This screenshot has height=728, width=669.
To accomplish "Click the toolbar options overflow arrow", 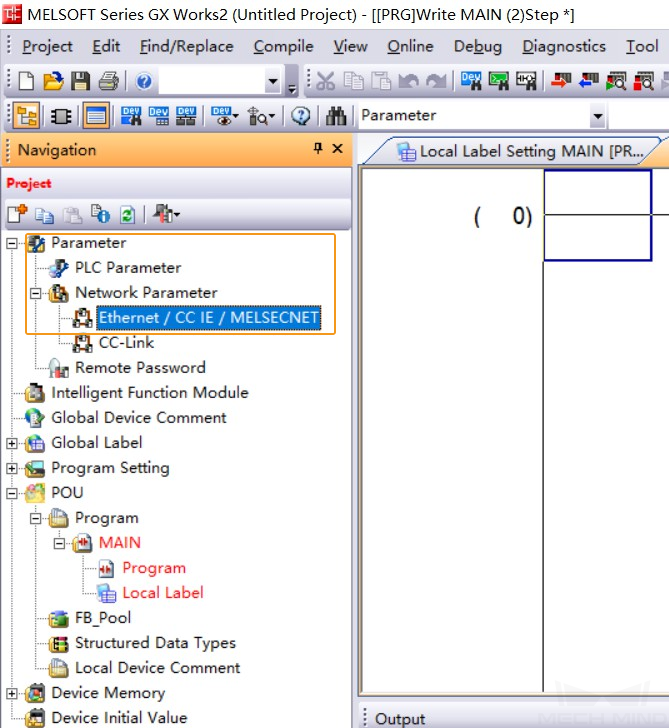I will click(292, 88).
